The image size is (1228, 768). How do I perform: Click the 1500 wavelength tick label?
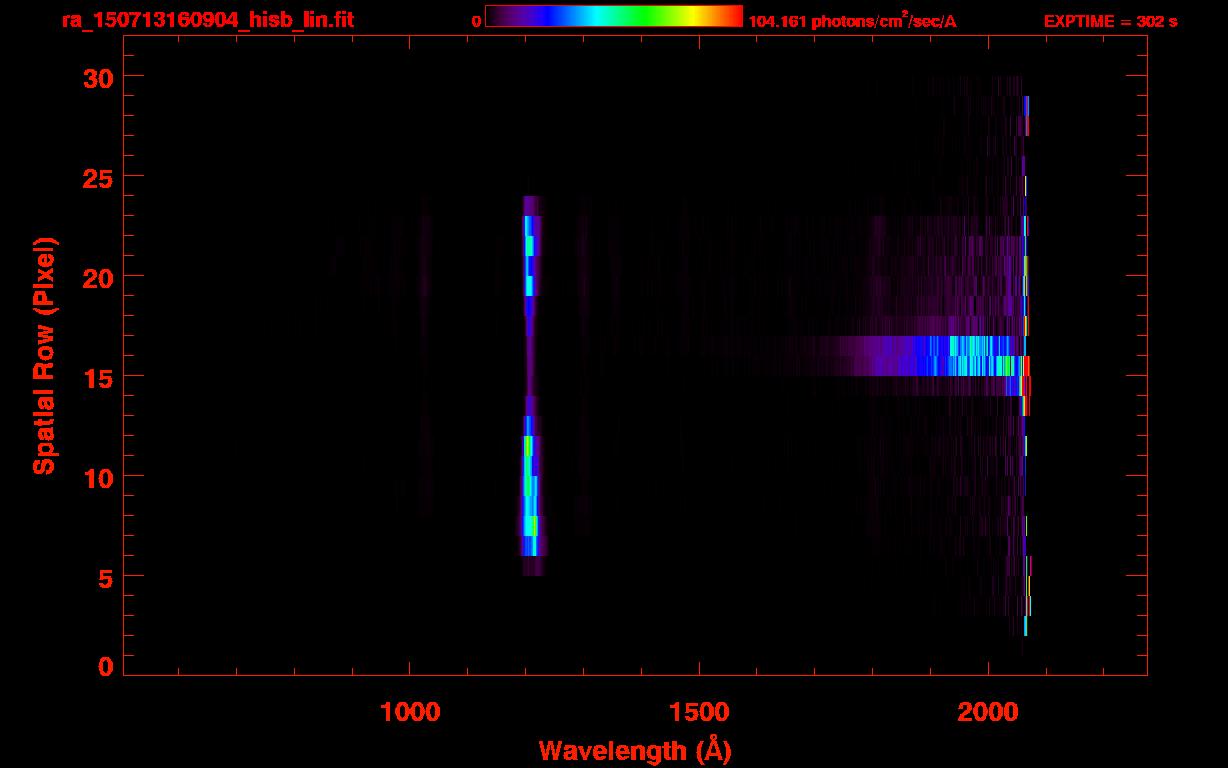pos(698,712)
